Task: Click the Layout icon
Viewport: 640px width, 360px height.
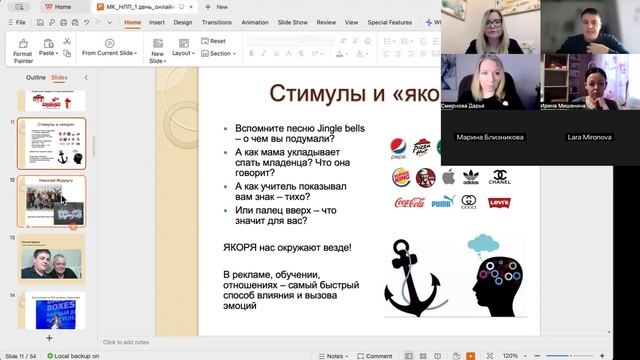Action: point(184,43)
